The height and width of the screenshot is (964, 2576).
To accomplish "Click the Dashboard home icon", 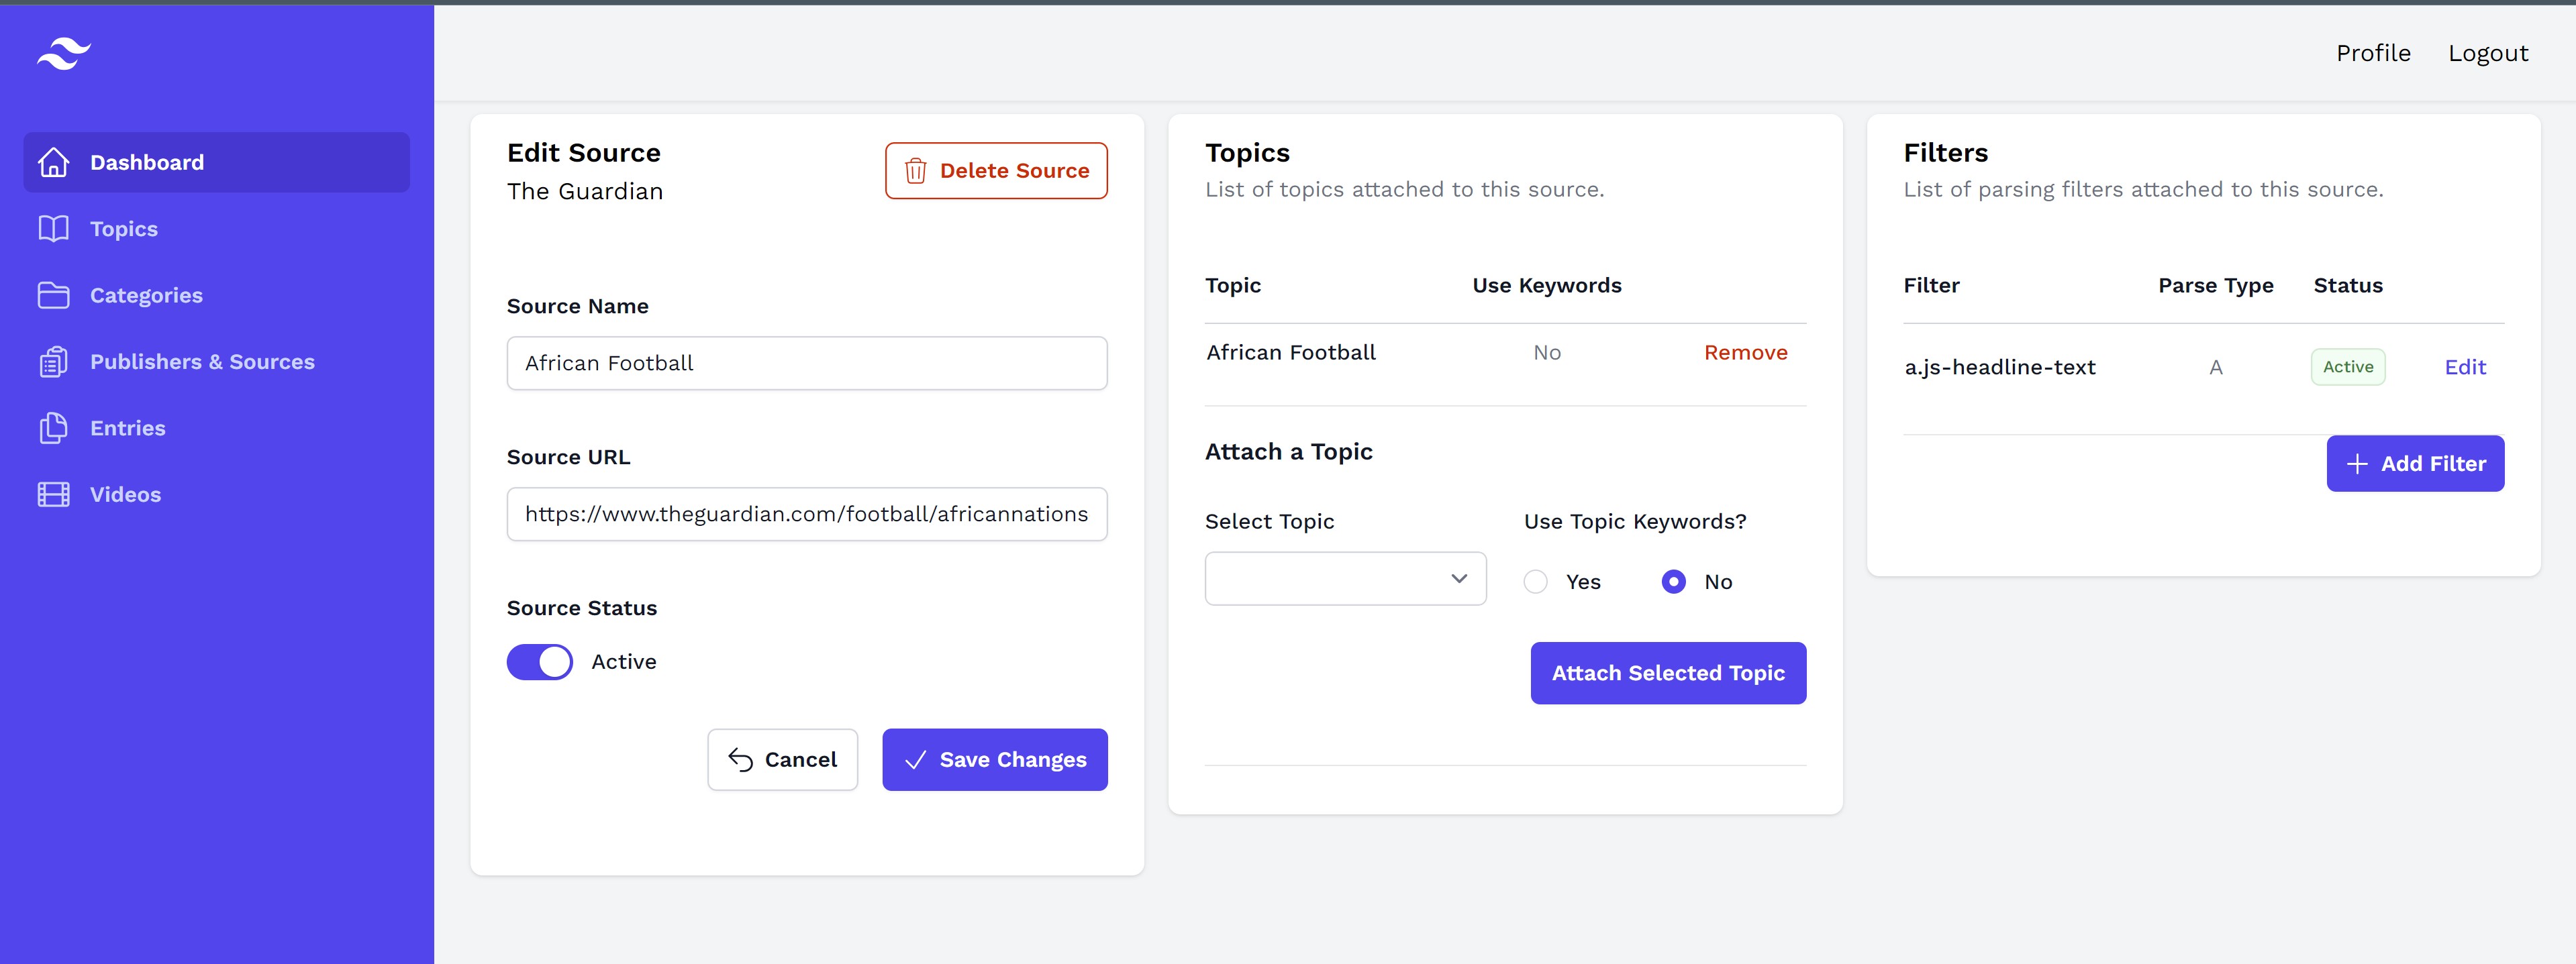I will [54, 162].
